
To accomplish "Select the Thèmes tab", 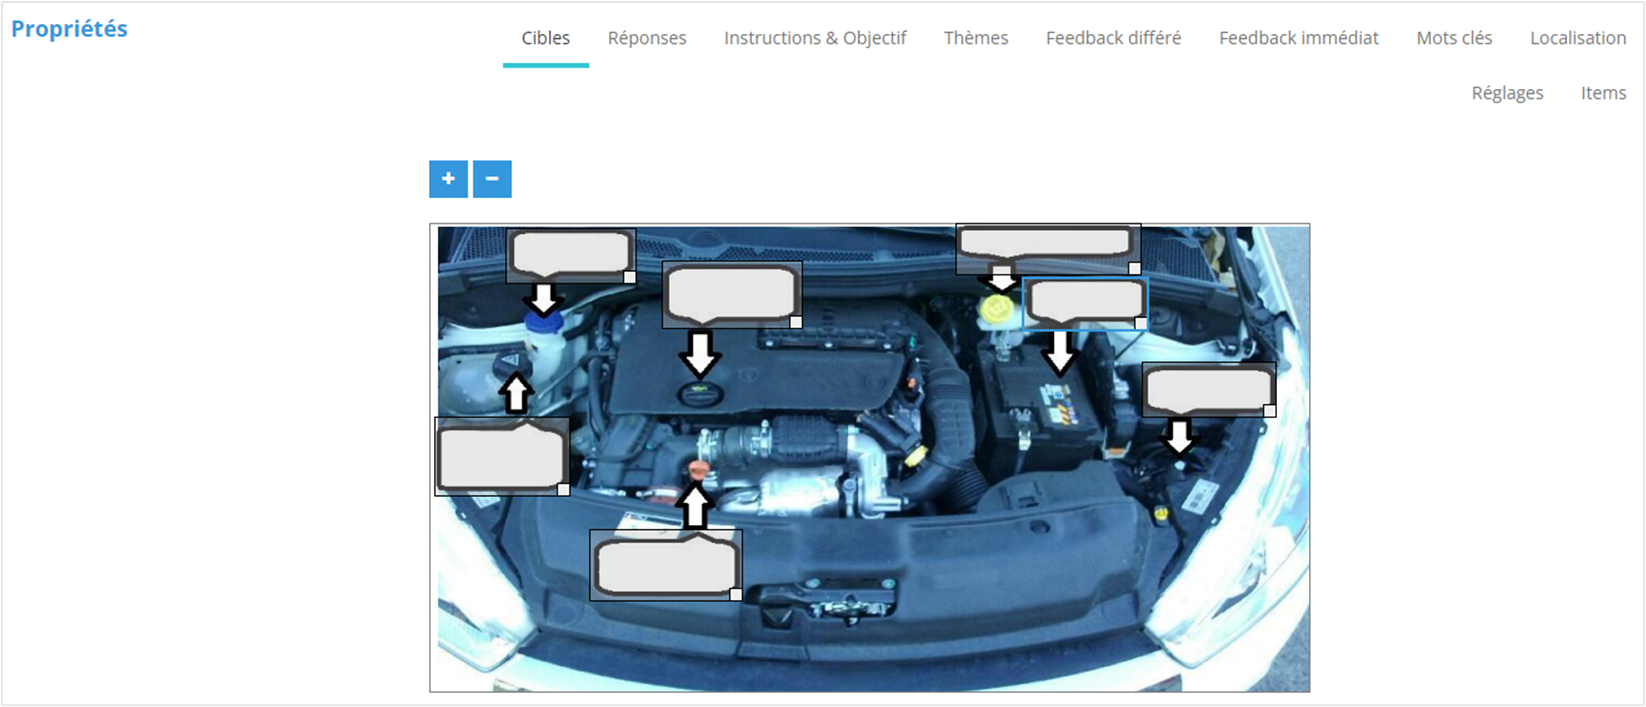I will (976, 38).
